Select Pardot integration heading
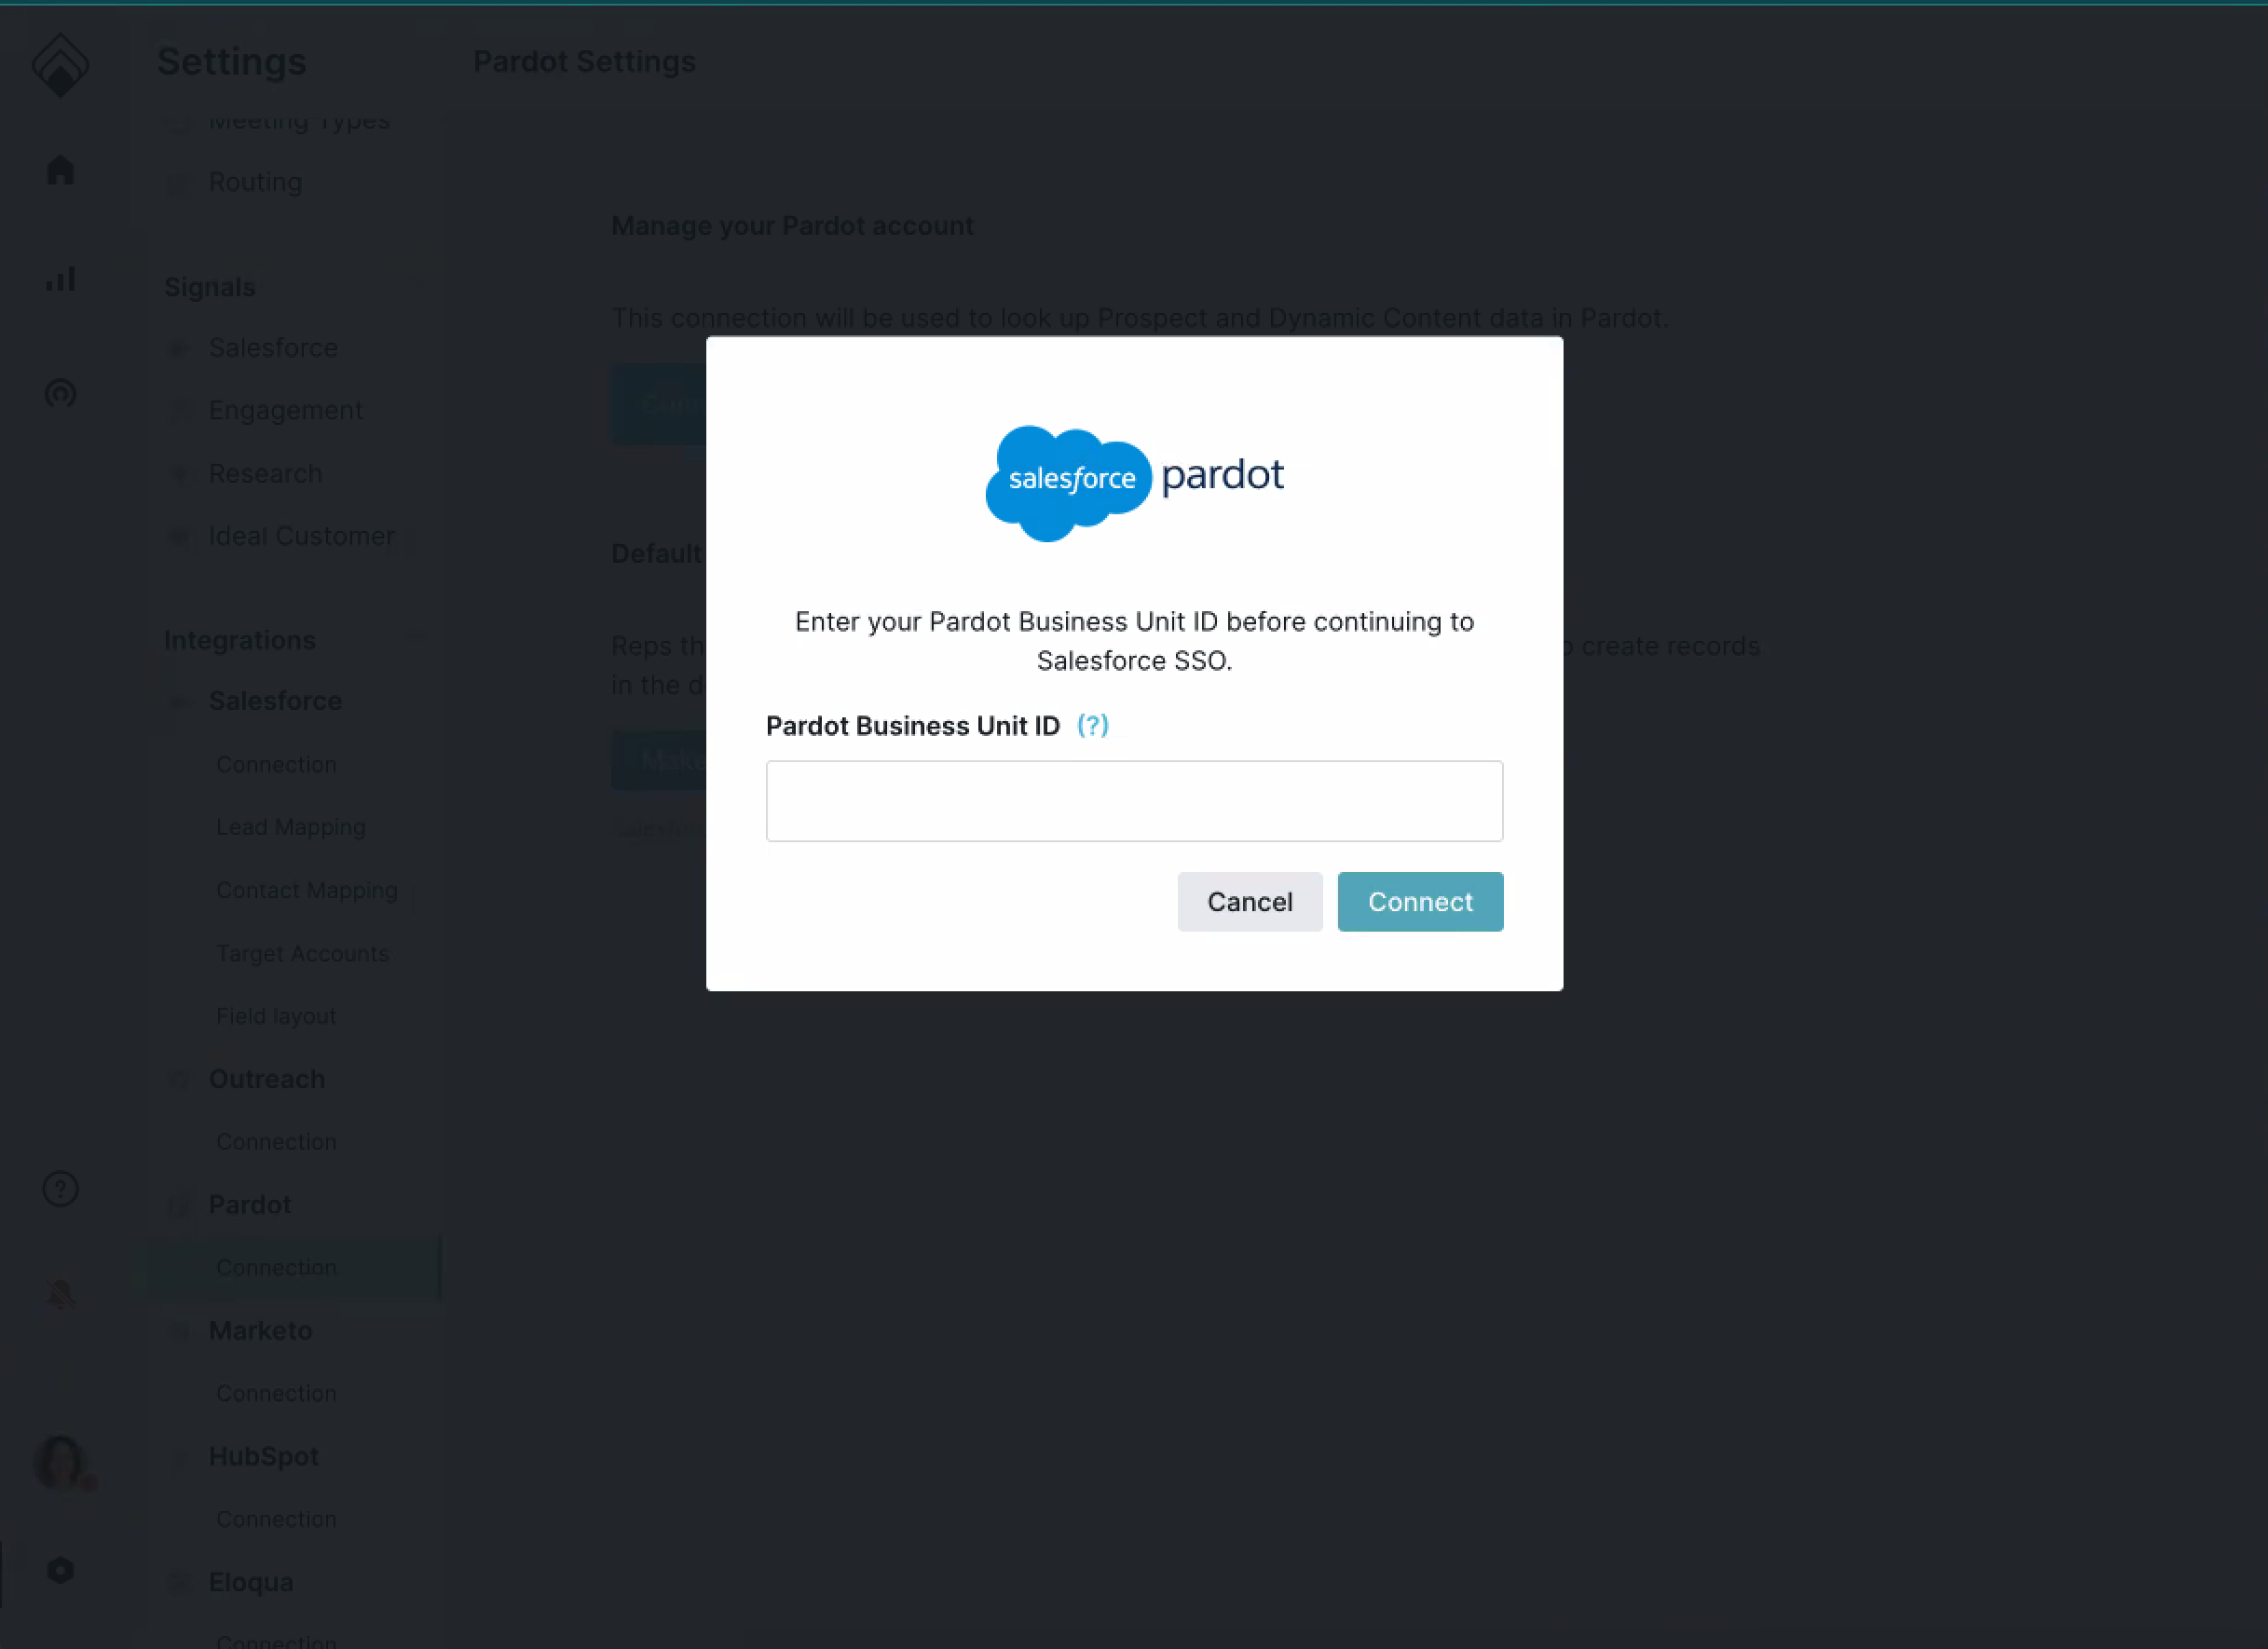 [249, 1205]
